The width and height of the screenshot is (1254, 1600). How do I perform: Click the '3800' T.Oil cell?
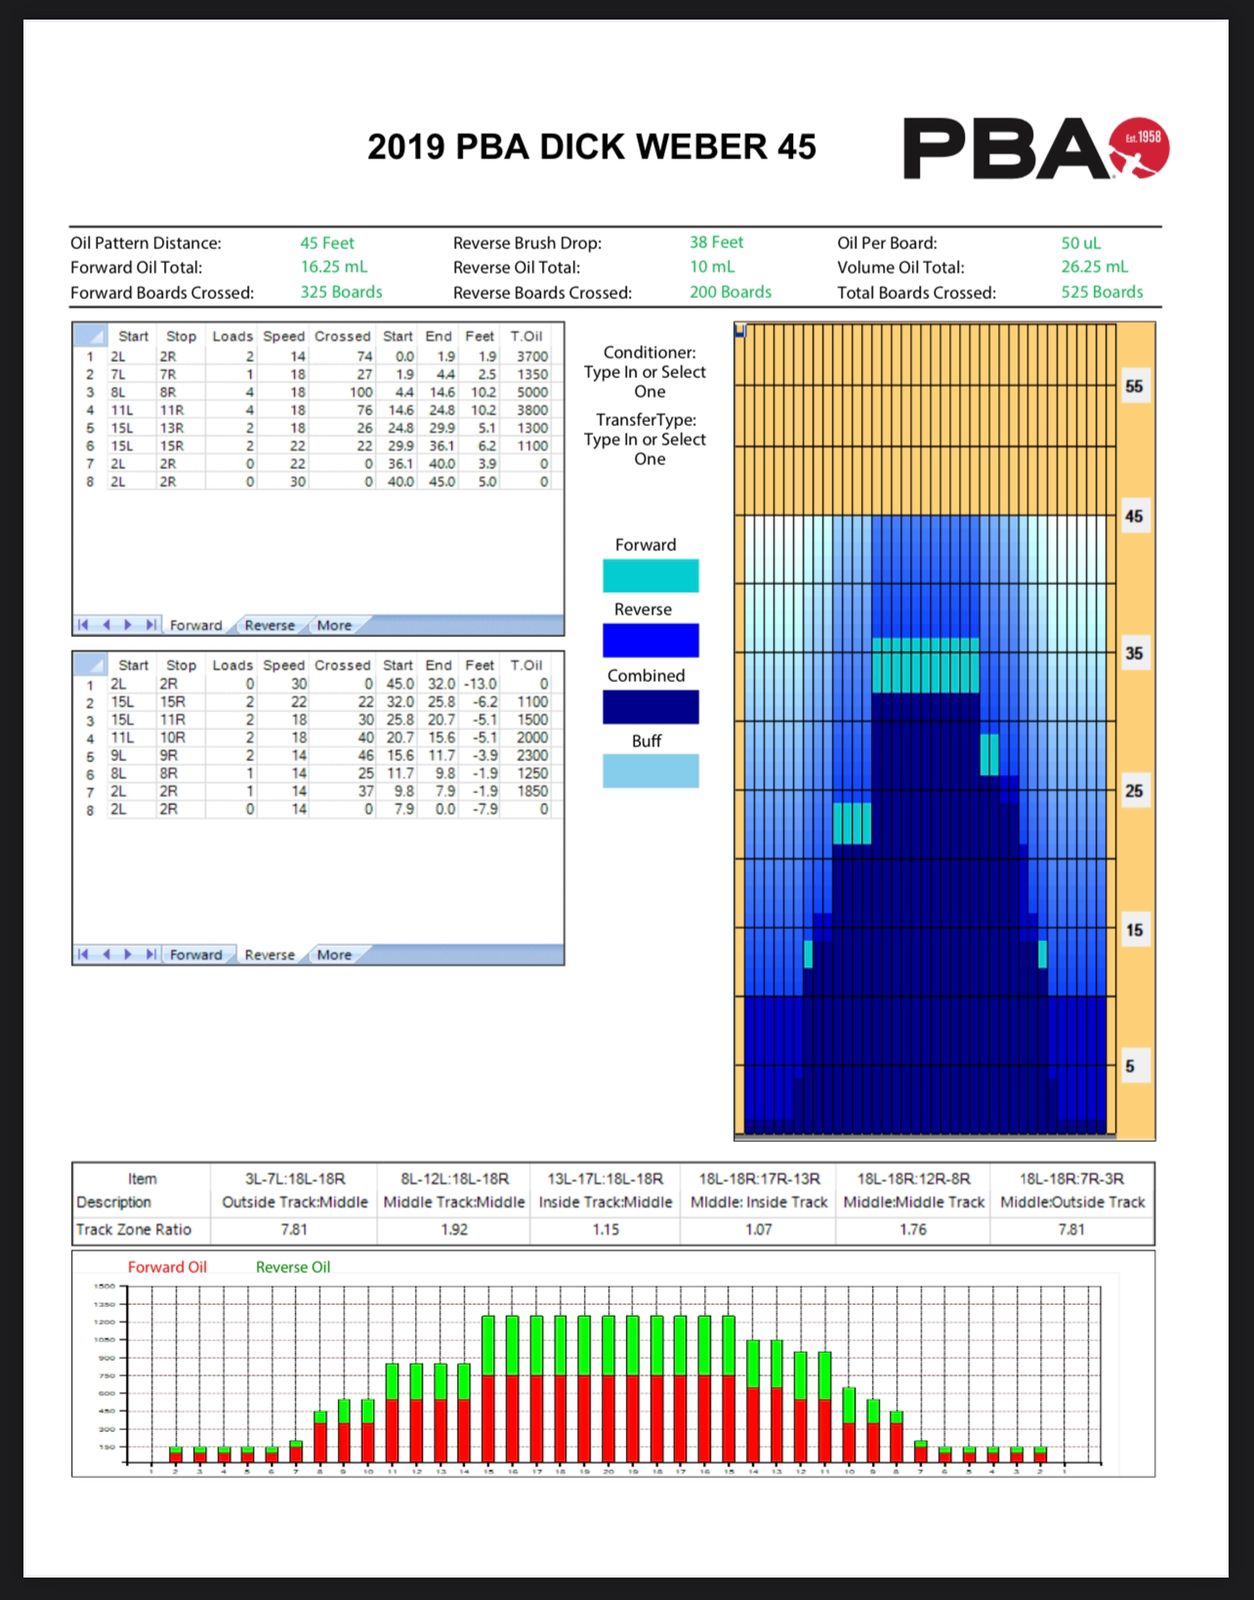[532, 410]
